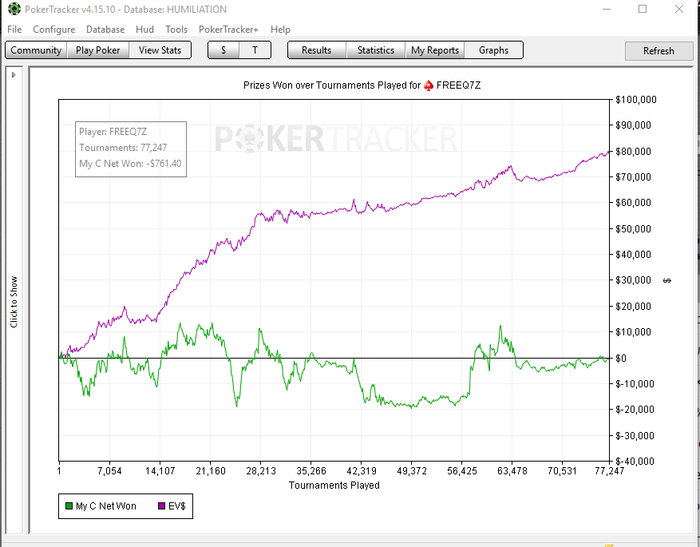Viewport: 700px width, 547px height.
Task: Expand the collapsed sidebar arrow
Action: pyautogui.click(x=13, y=75)
